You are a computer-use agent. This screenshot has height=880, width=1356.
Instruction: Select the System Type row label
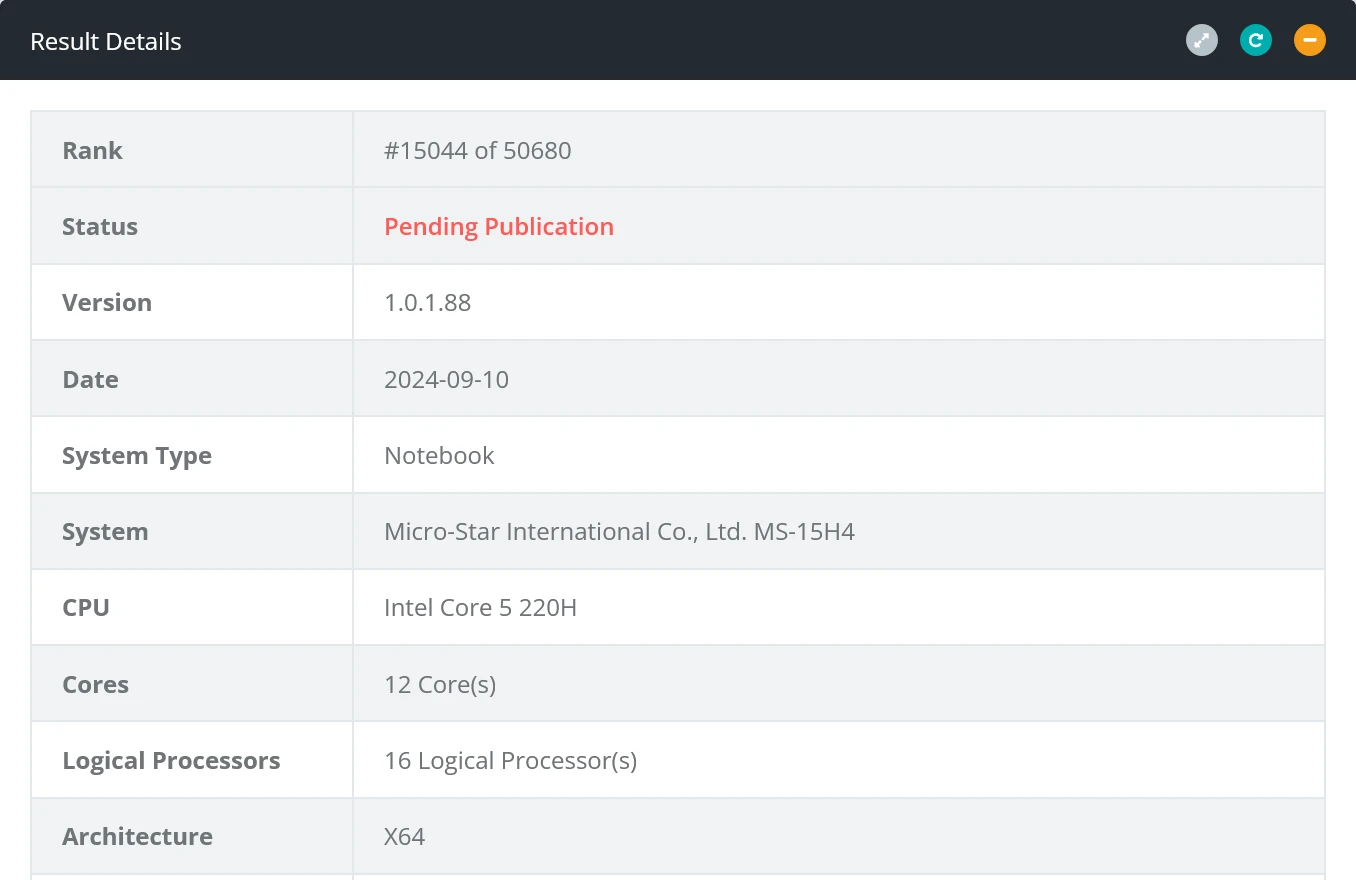(x=137, y=456)
